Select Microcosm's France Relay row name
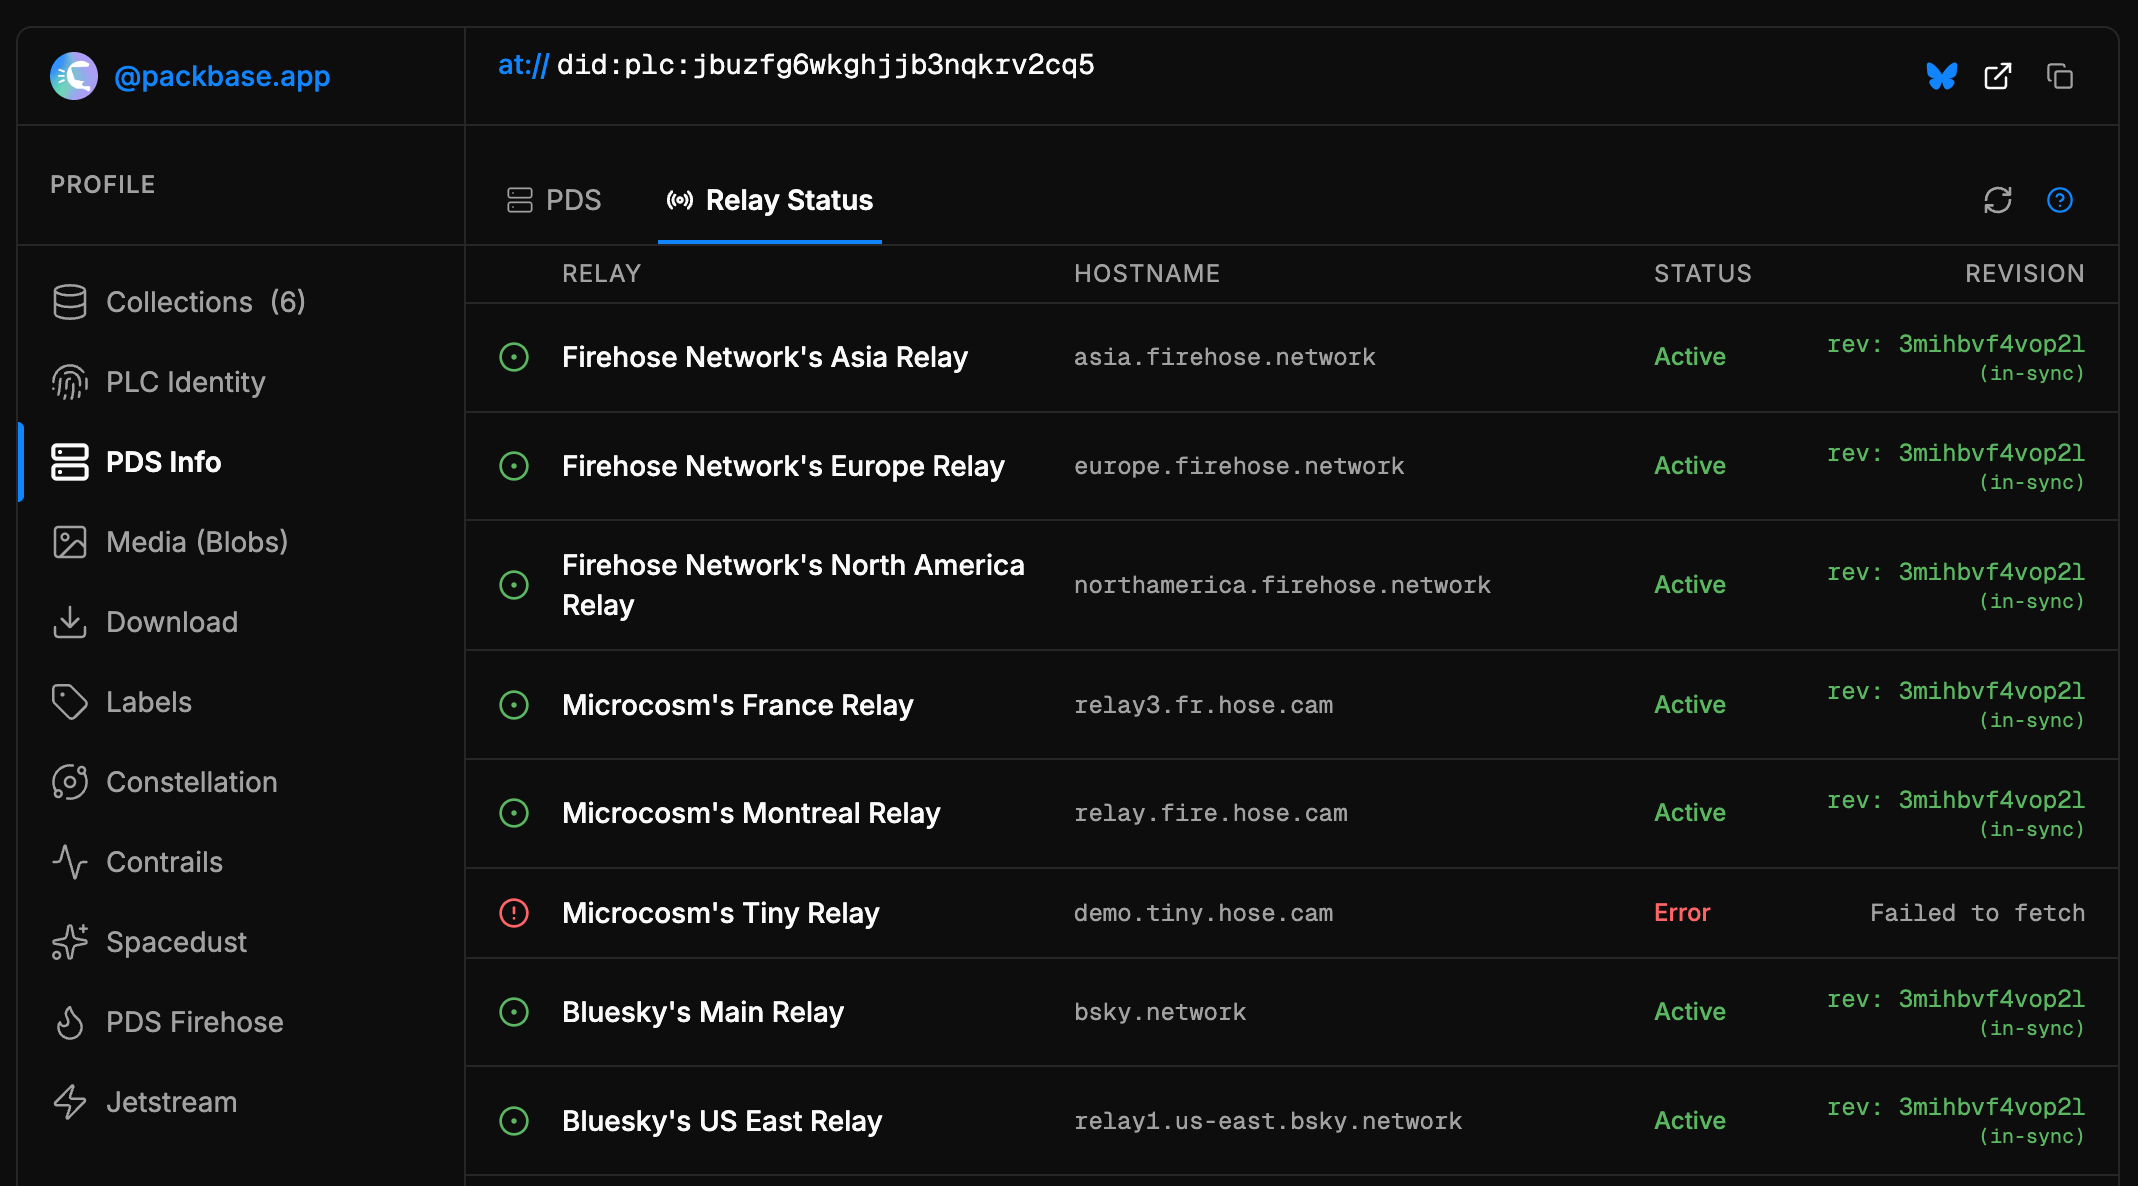This screenshot has width=2138, height=1186. click(738, 705)
